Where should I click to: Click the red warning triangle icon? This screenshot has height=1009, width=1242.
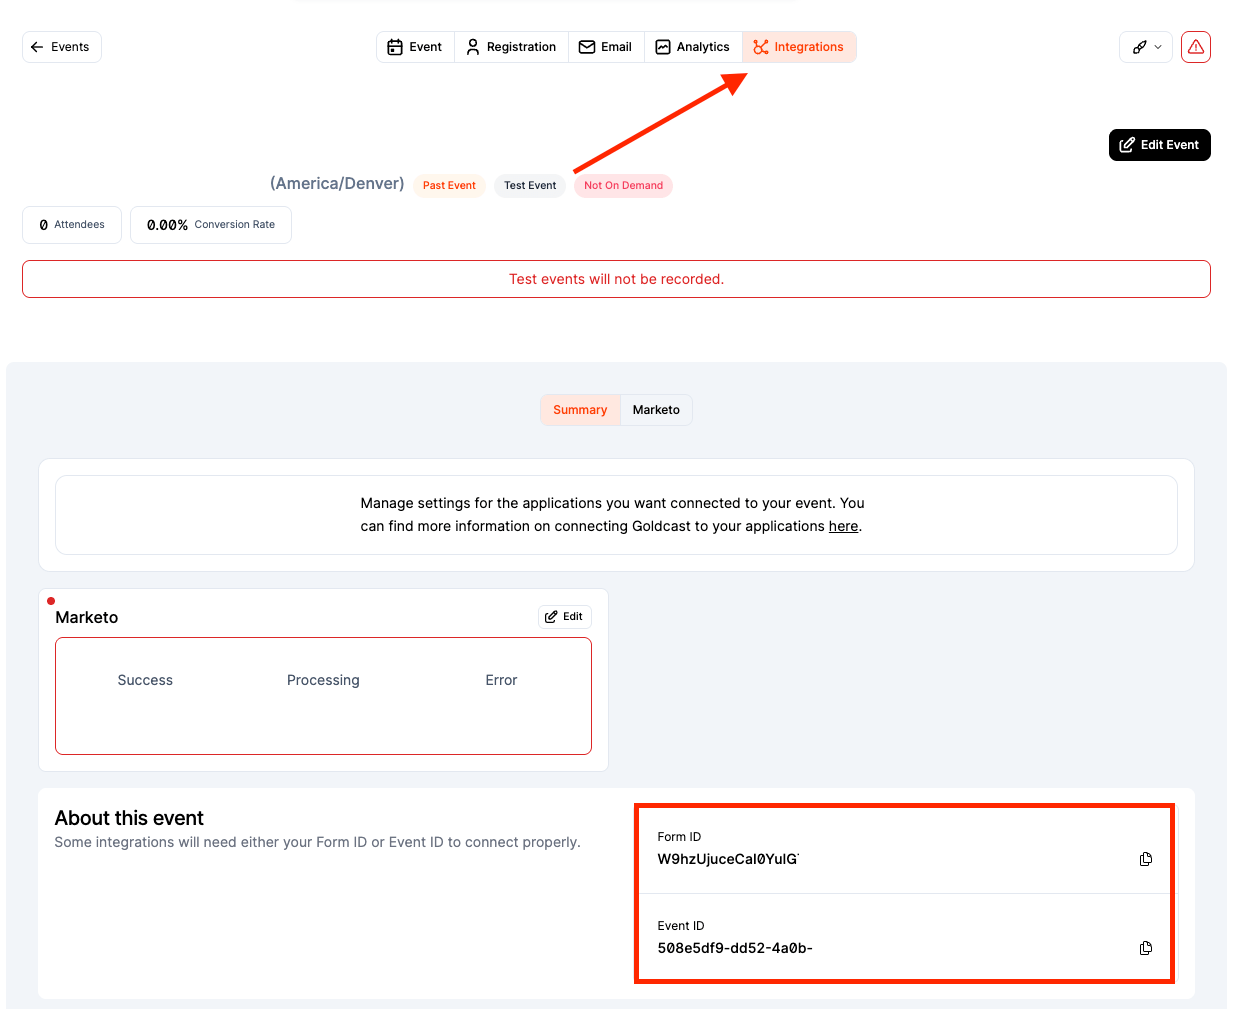click(x=1196, y=47)
